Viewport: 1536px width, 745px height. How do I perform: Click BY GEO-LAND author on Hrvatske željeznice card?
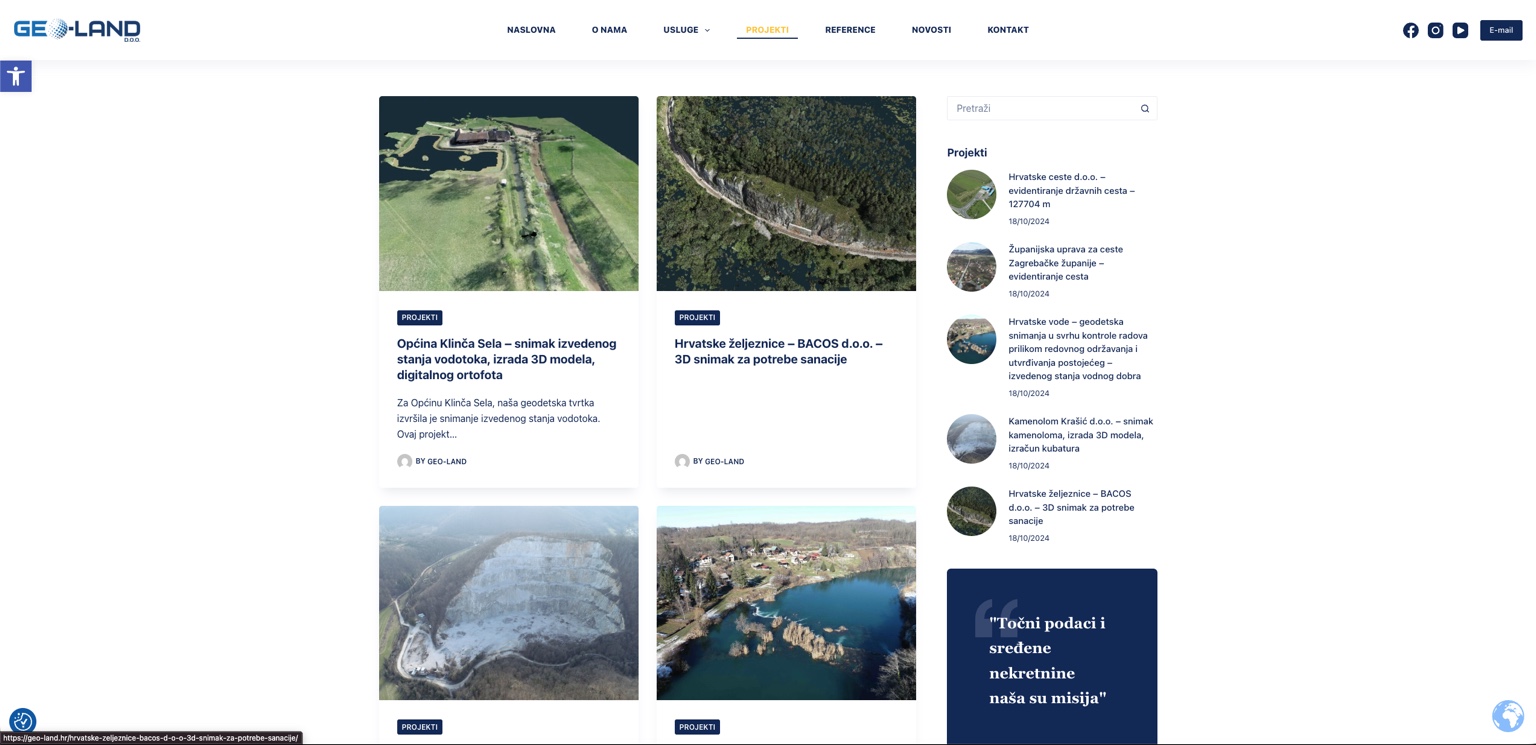coord(719,462)
